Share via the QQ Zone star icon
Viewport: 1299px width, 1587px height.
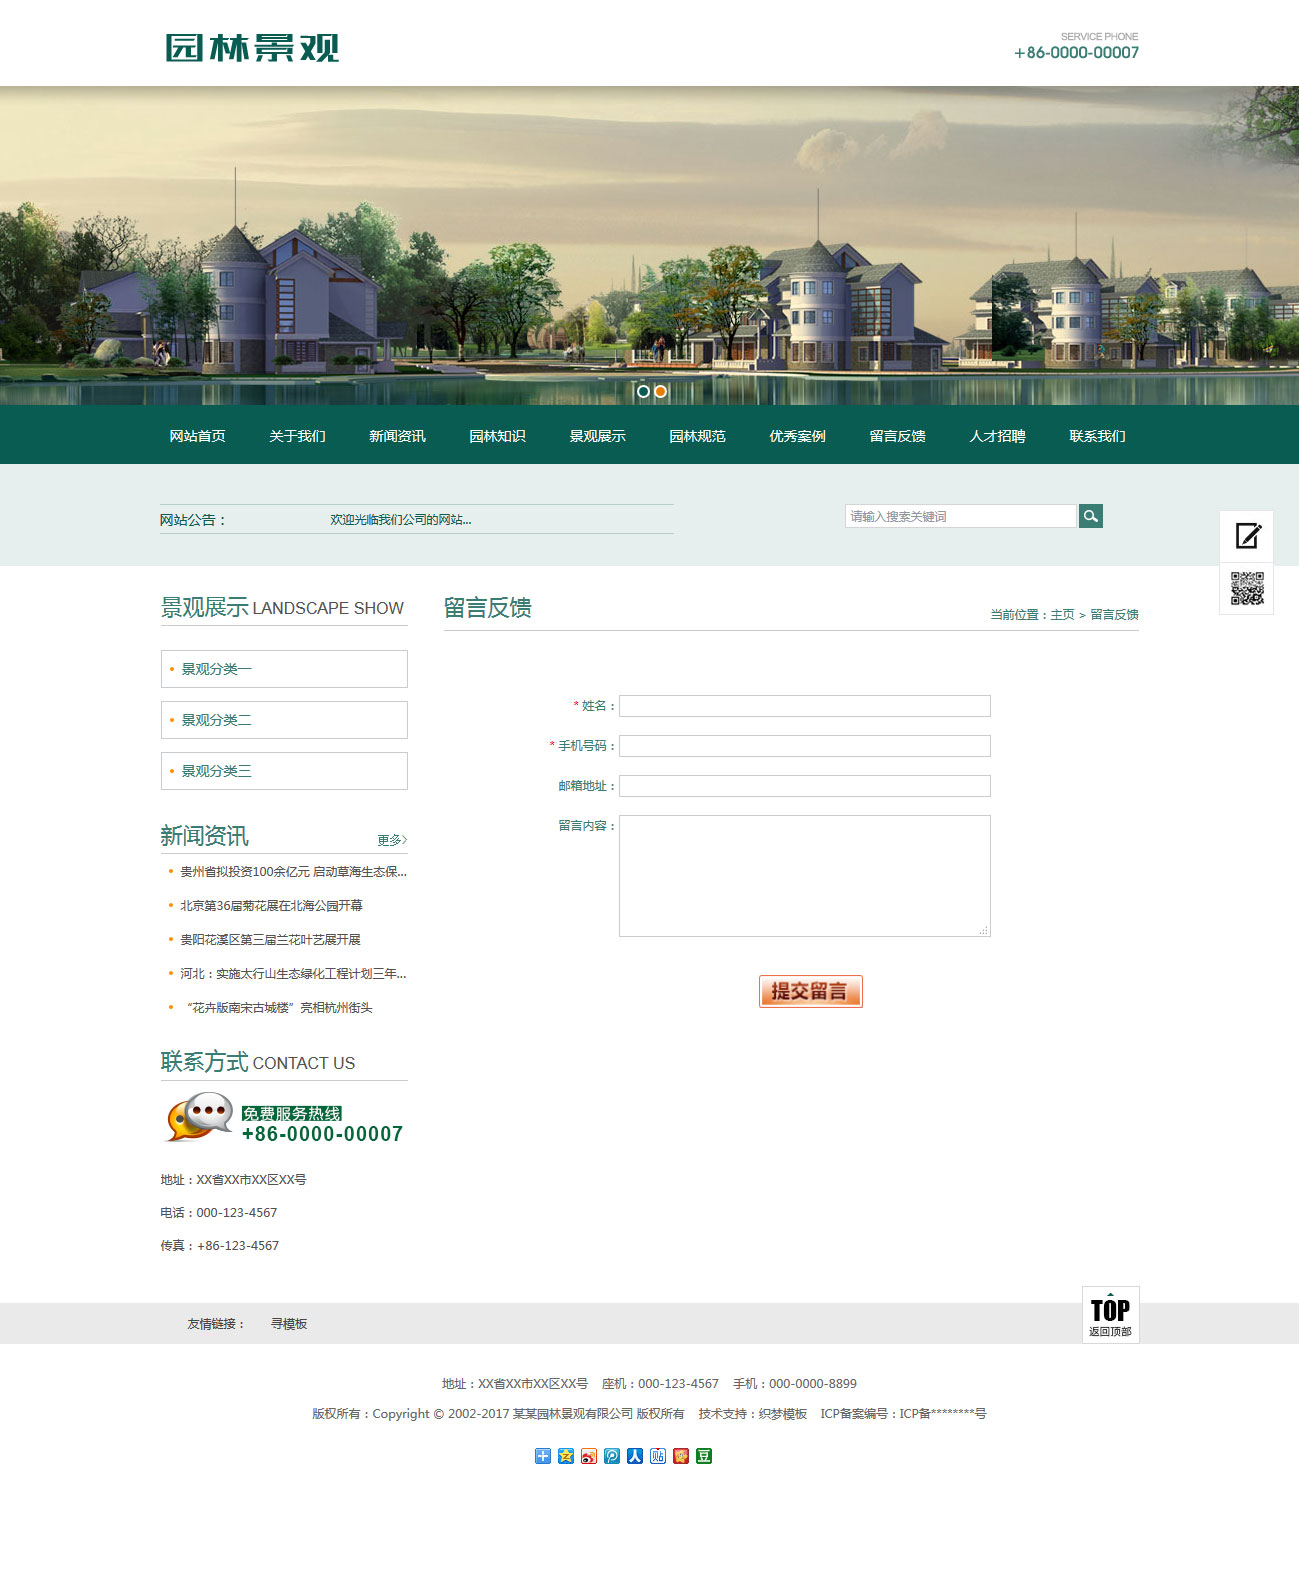tap(566, 1456)
